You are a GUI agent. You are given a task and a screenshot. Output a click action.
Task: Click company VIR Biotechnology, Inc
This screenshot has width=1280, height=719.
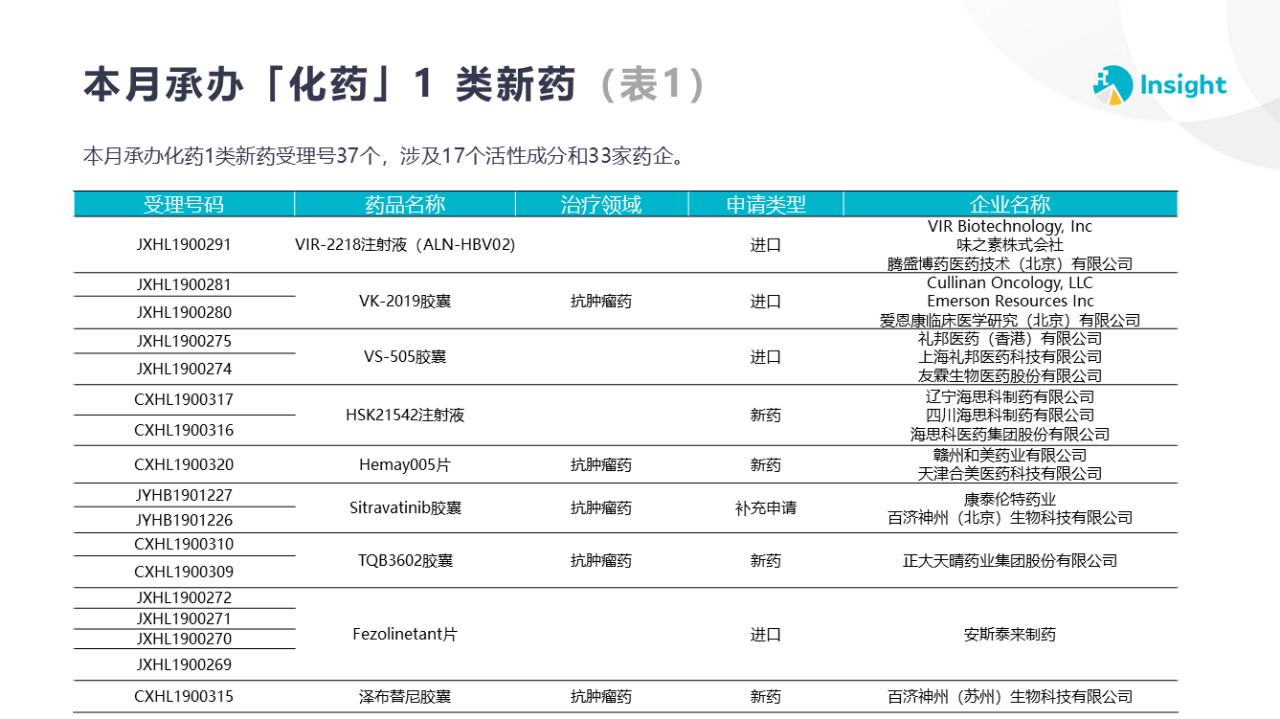coord(1010,227)
